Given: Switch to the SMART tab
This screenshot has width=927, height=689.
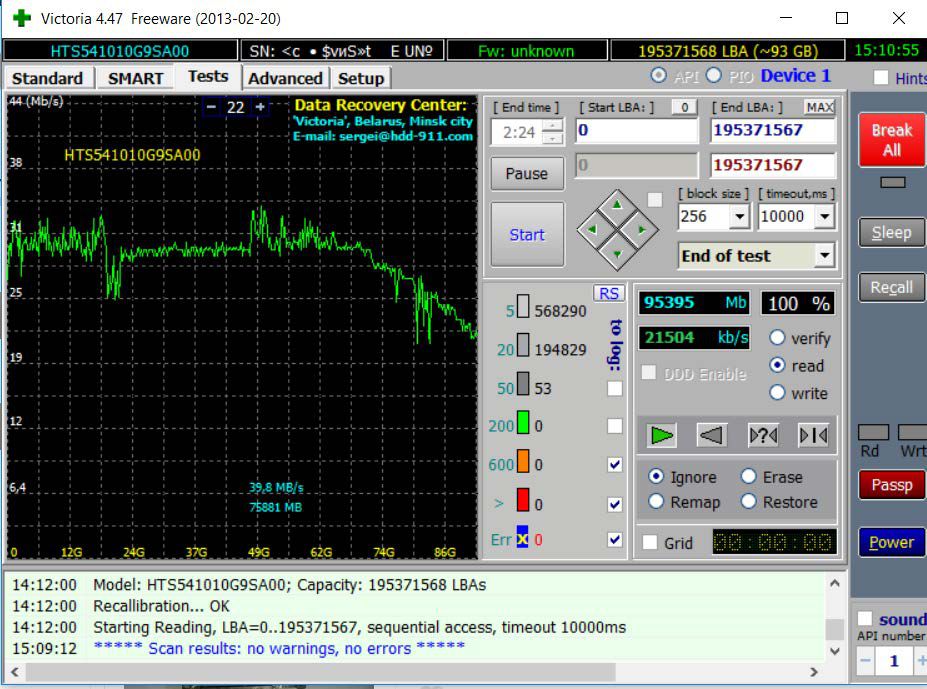Looking at the screenshot, I should click(135, 78).
